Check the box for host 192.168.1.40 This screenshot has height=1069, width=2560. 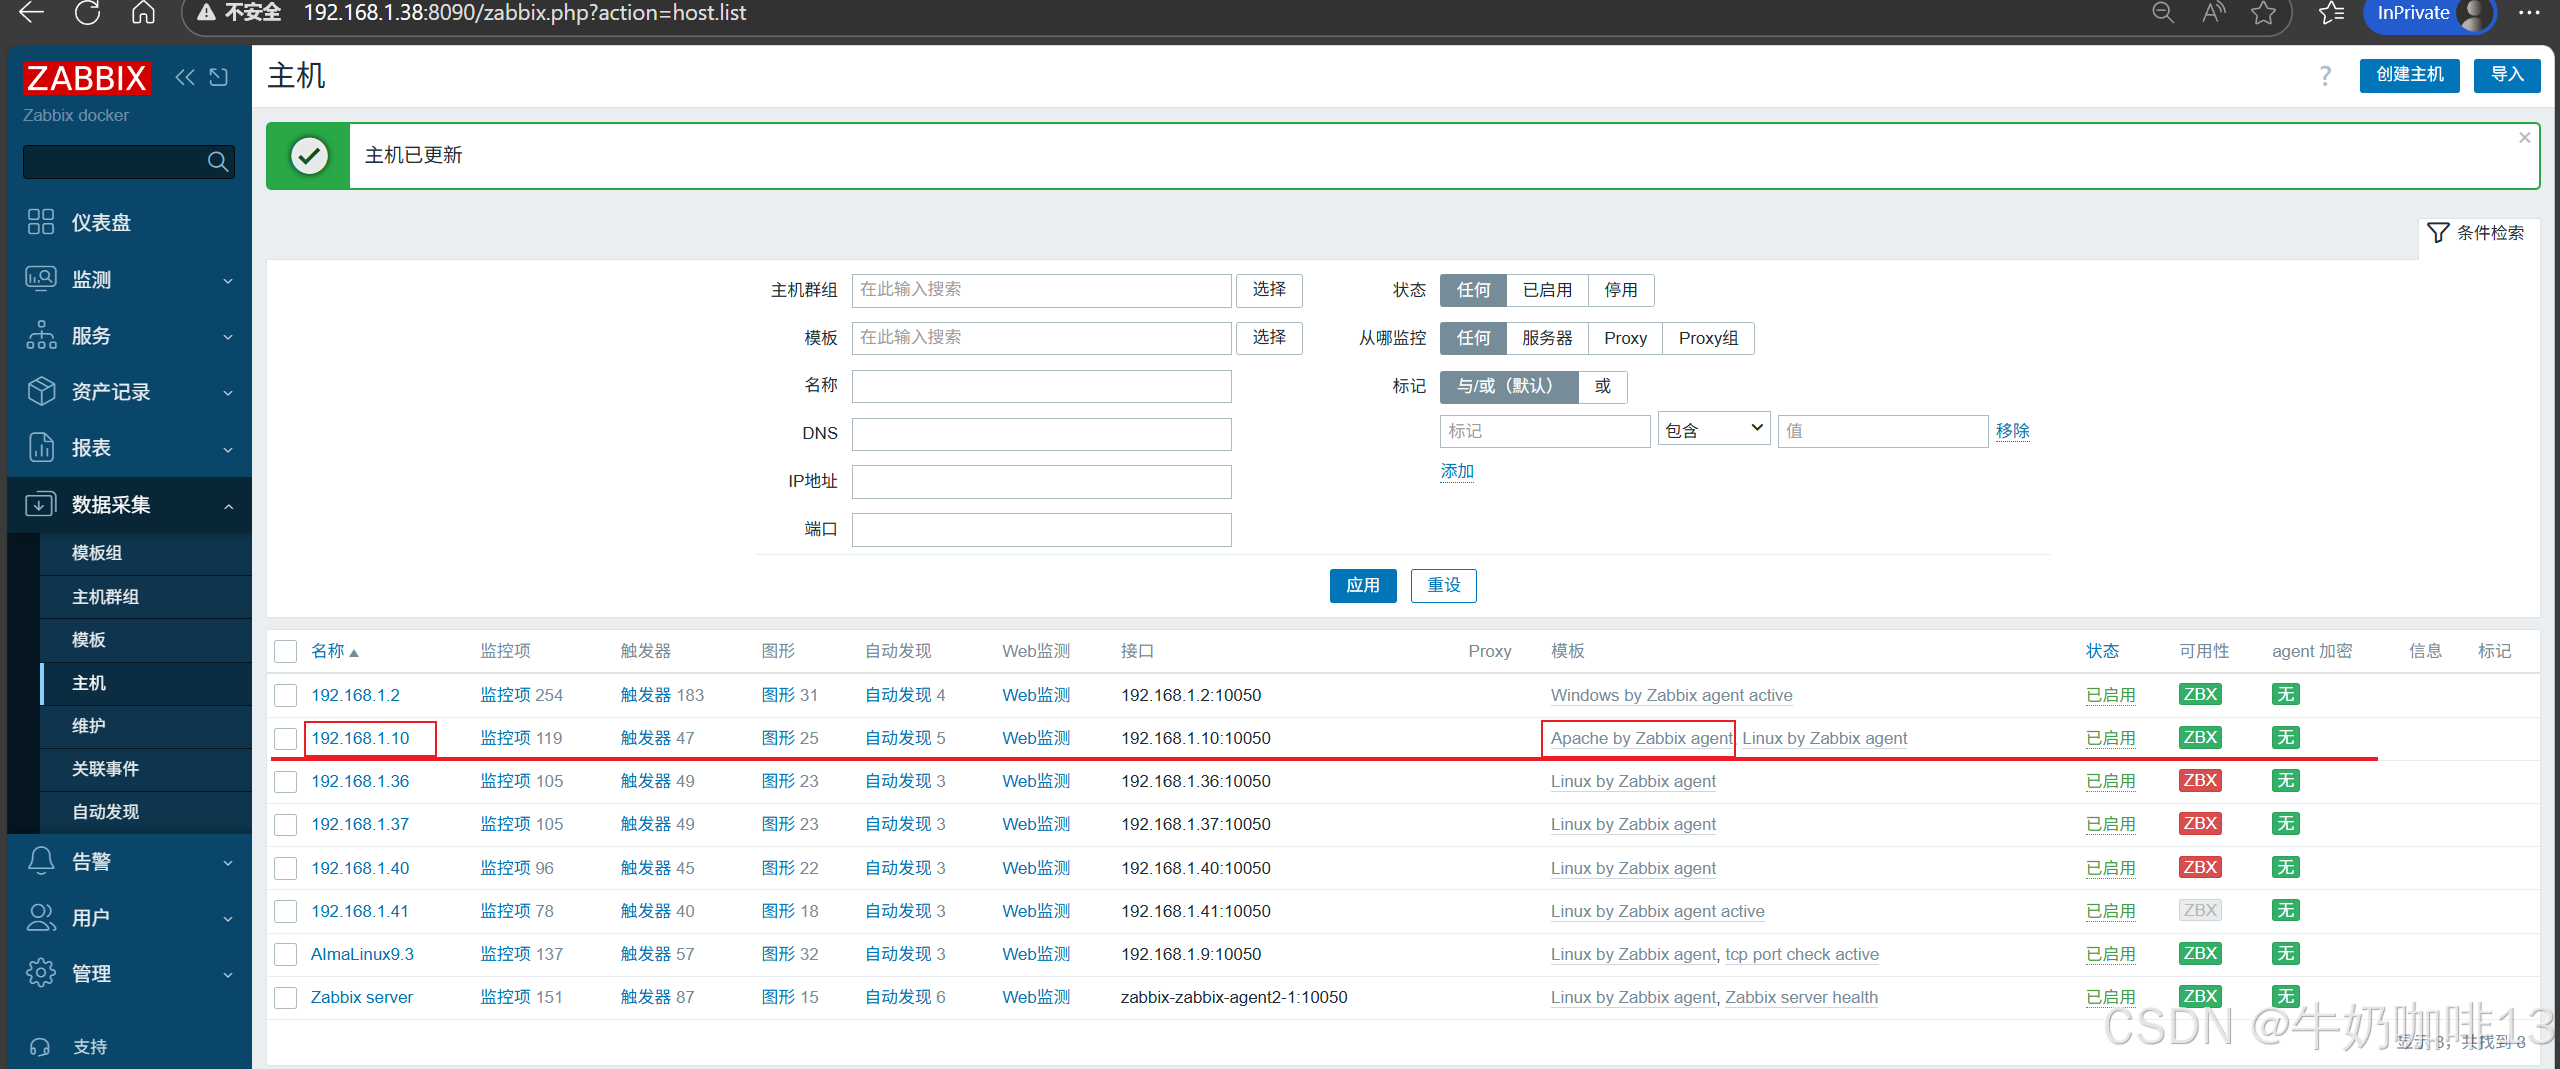(286, 868)
